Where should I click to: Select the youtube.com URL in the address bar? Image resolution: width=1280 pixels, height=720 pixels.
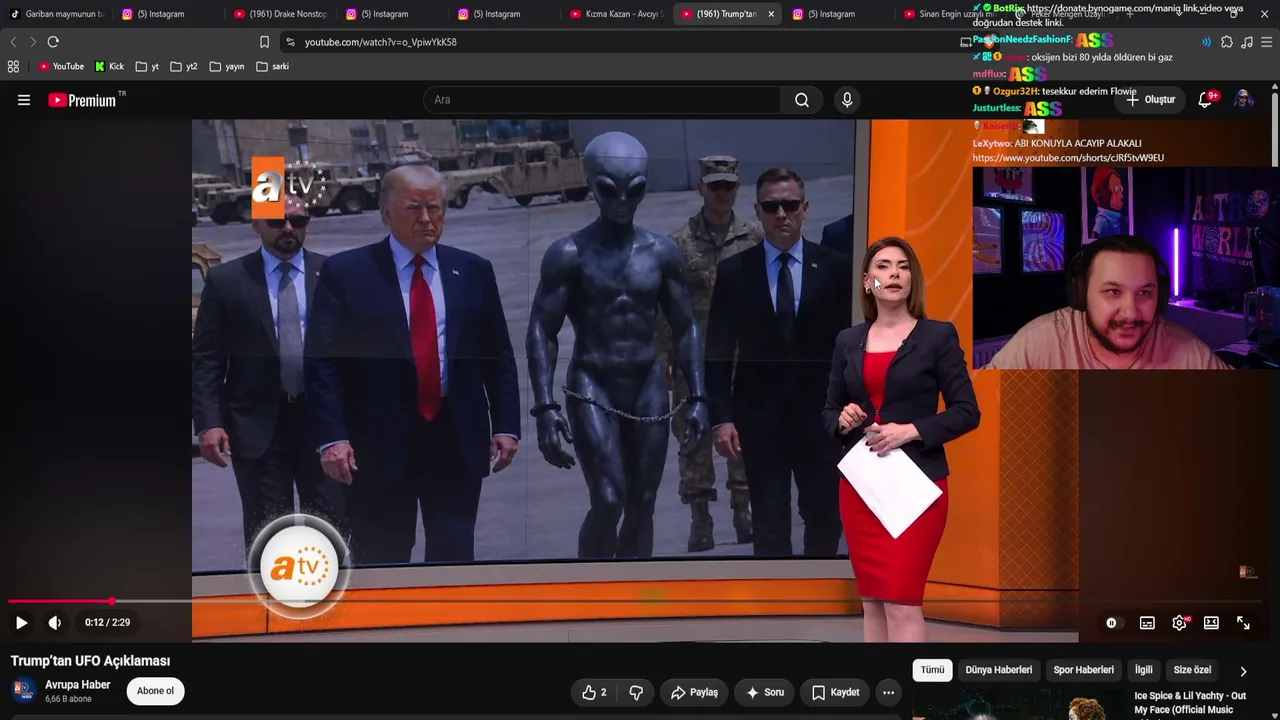point(381,42)
